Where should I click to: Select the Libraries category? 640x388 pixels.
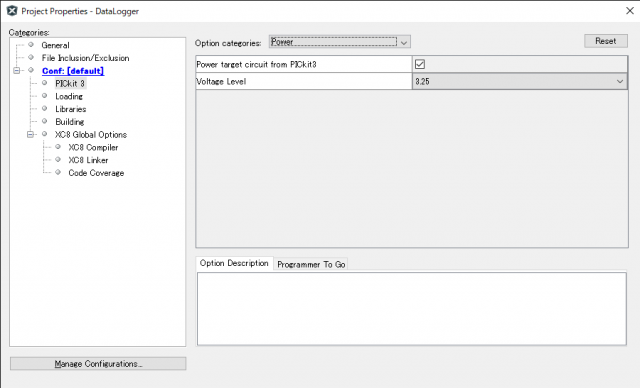(71, 109)
